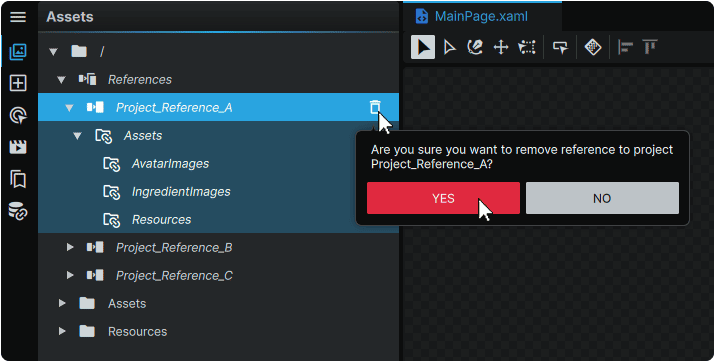Select the Selection arrow tool
The image size is (715, 362).
(423, 47)
